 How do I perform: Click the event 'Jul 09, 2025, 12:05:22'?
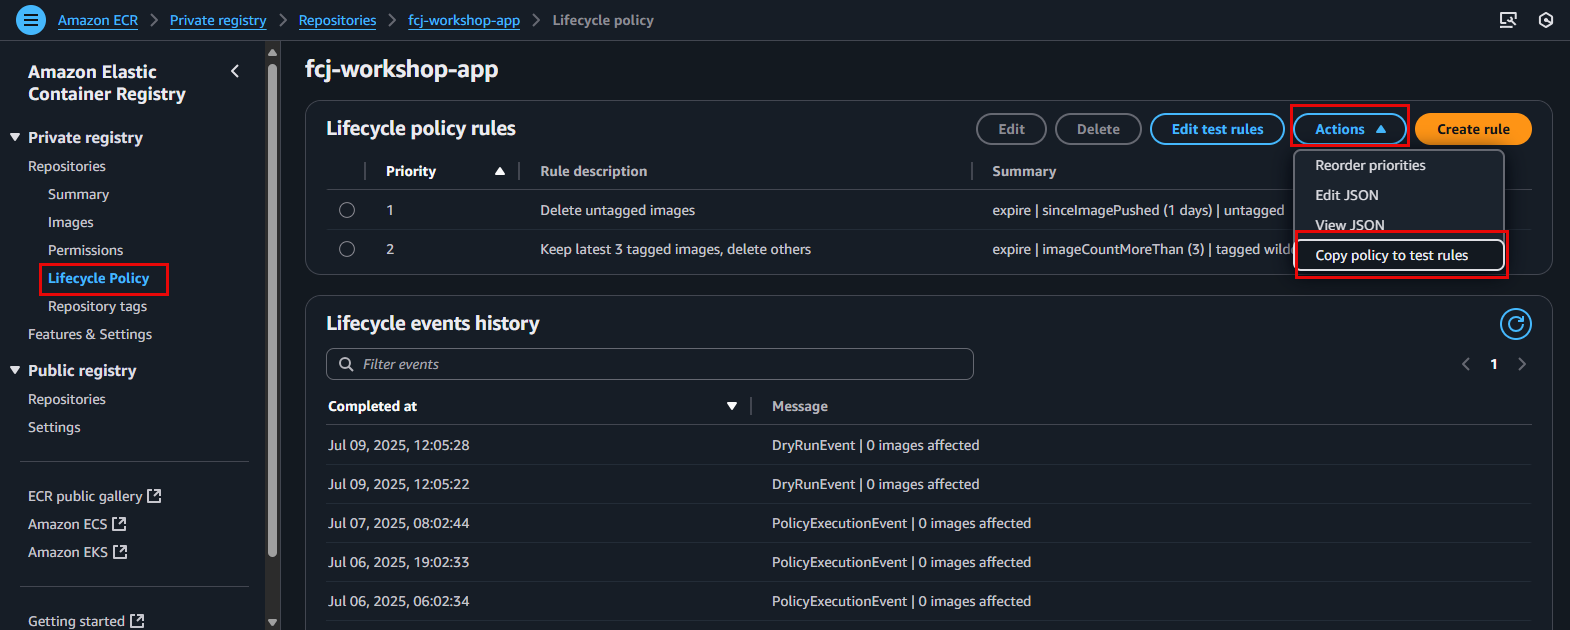point(398,484)
